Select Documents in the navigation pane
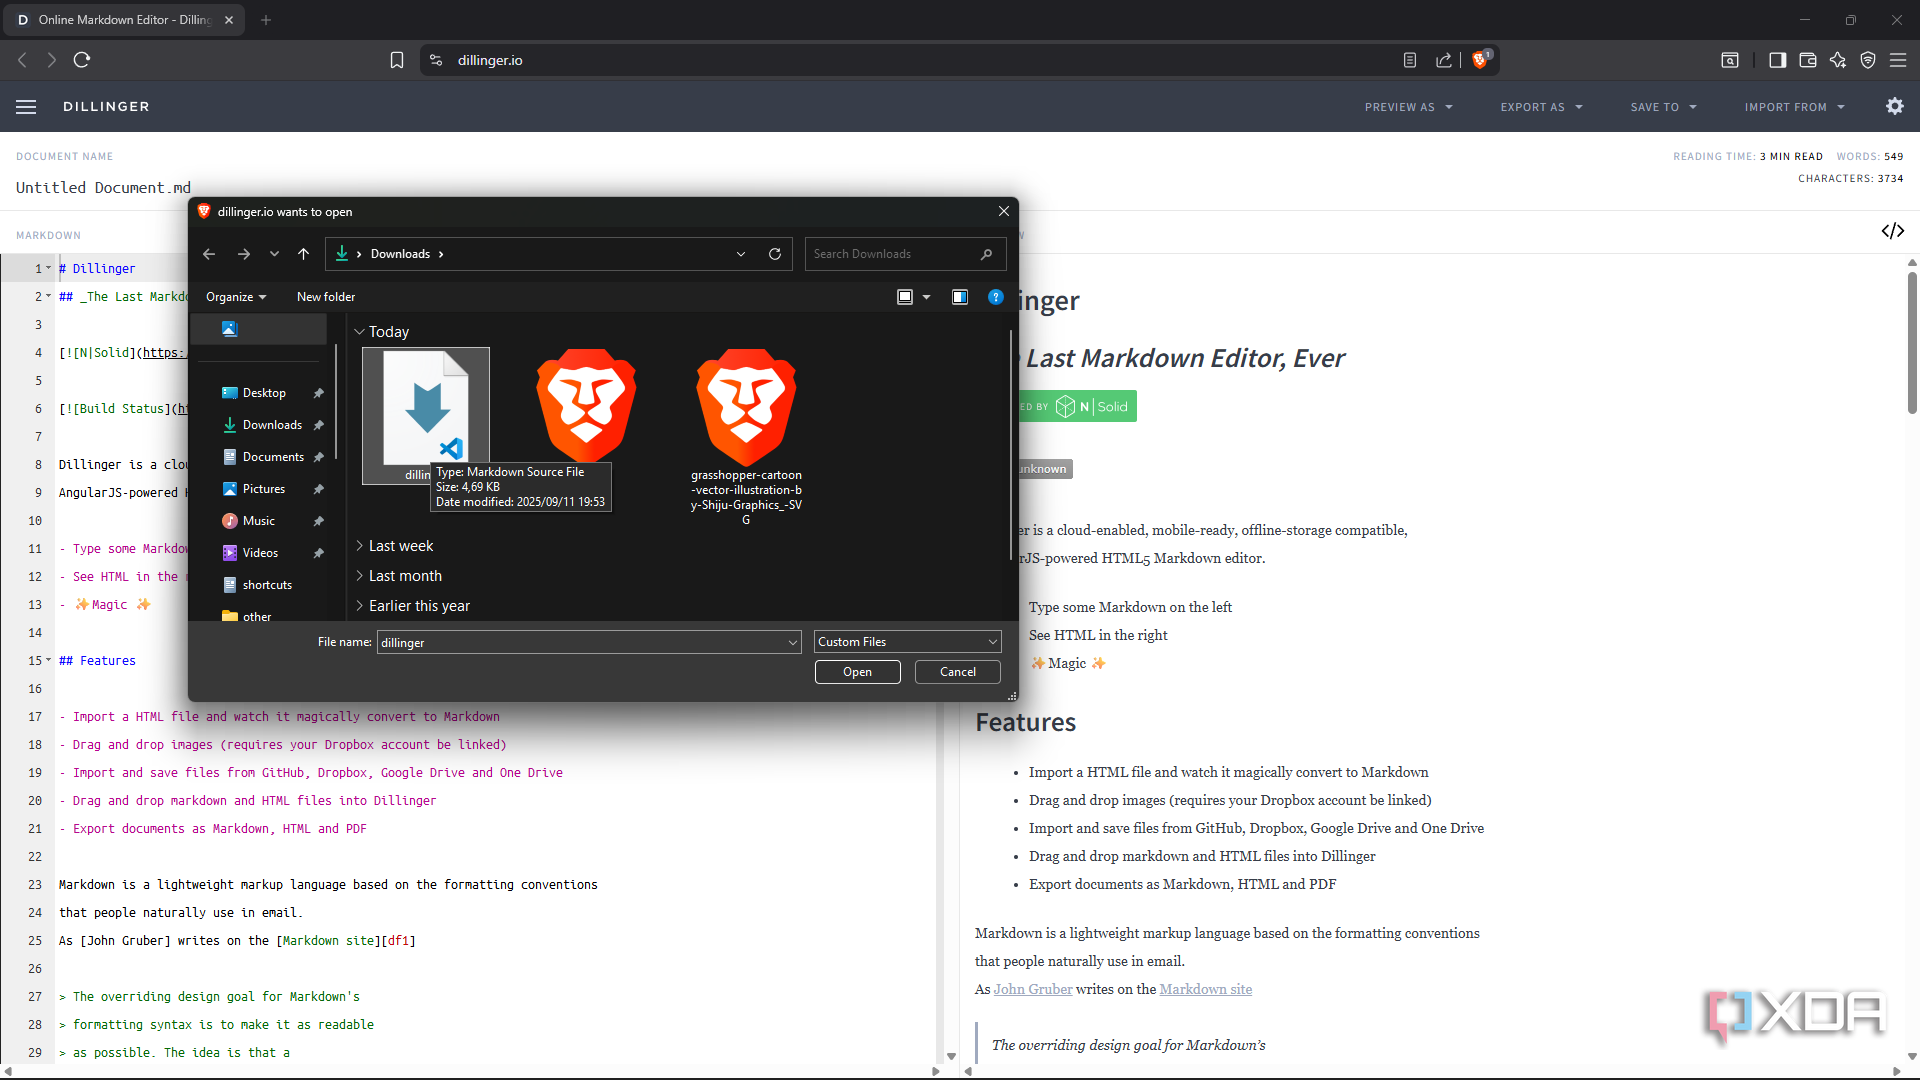The image size is (1920, 1080). (273, 457)
